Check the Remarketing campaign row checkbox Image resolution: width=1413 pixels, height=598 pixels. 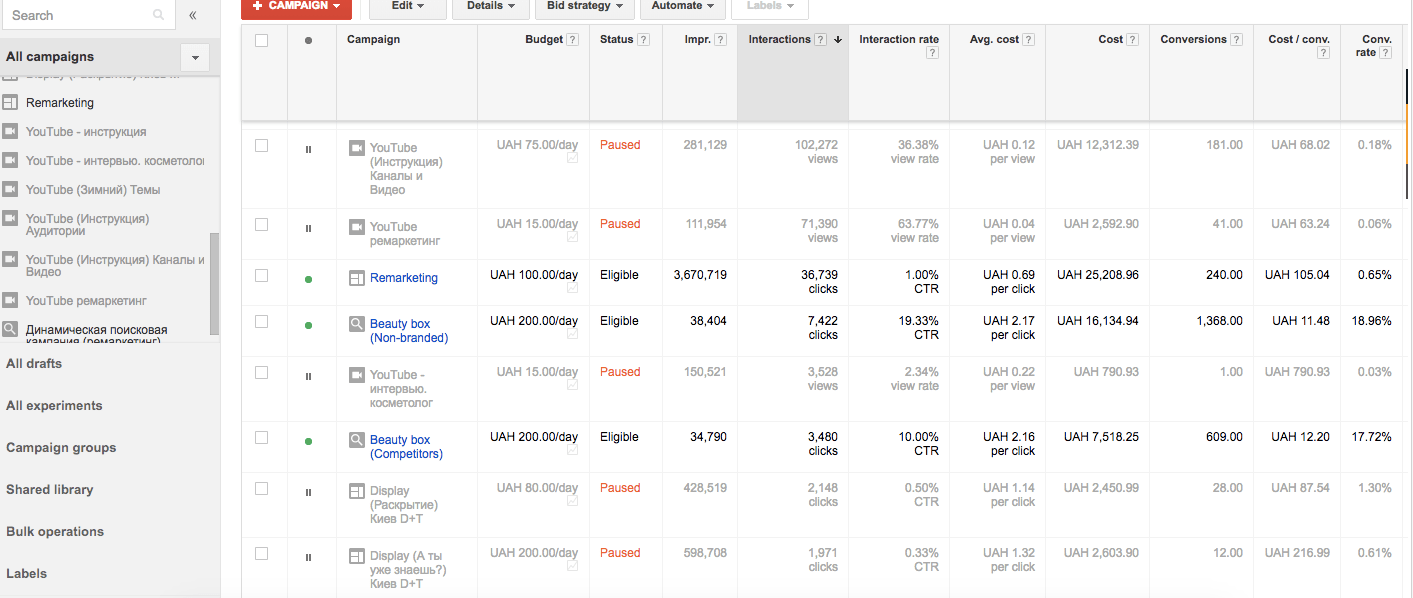(x=262, y=275)
